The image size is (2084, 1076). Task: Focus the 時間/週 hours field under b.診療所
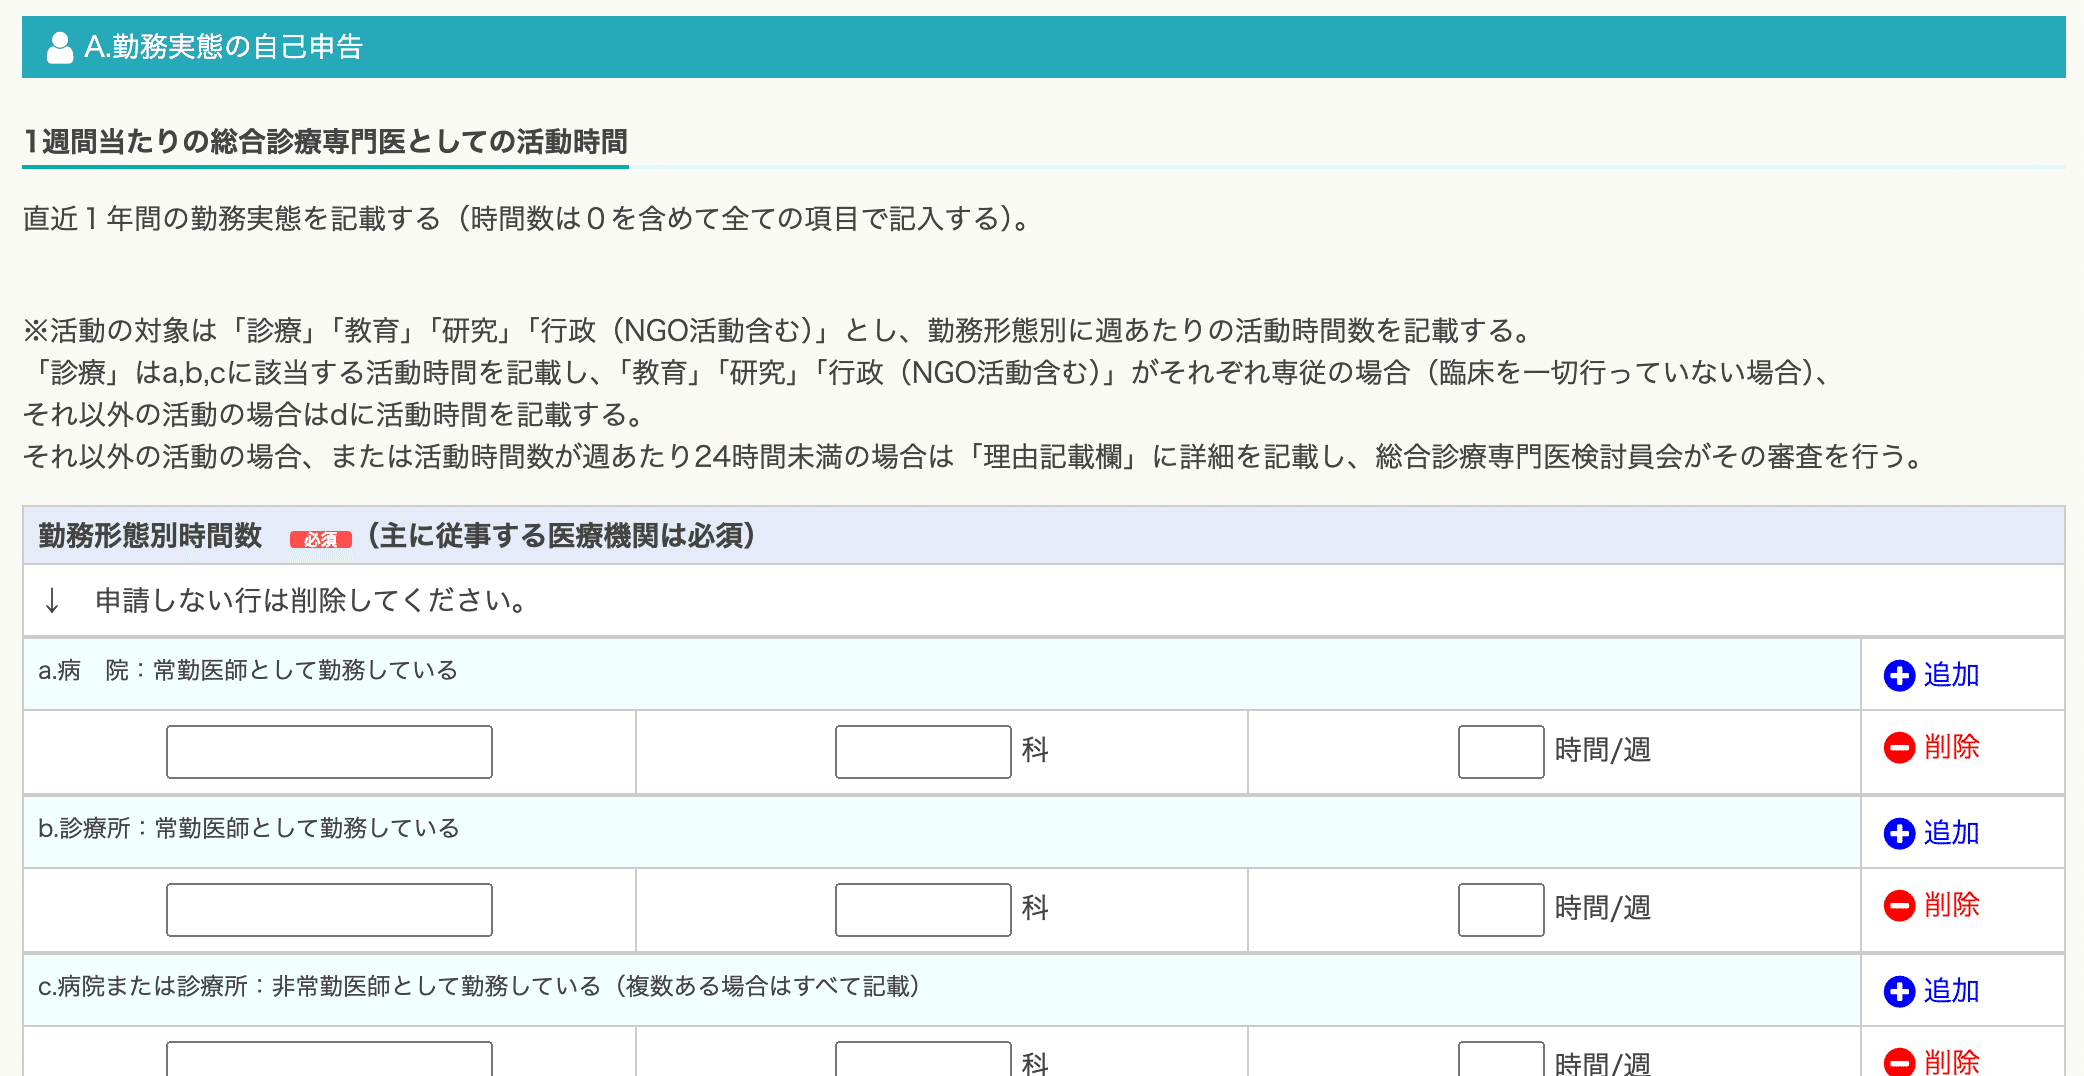pos(1501,910)
